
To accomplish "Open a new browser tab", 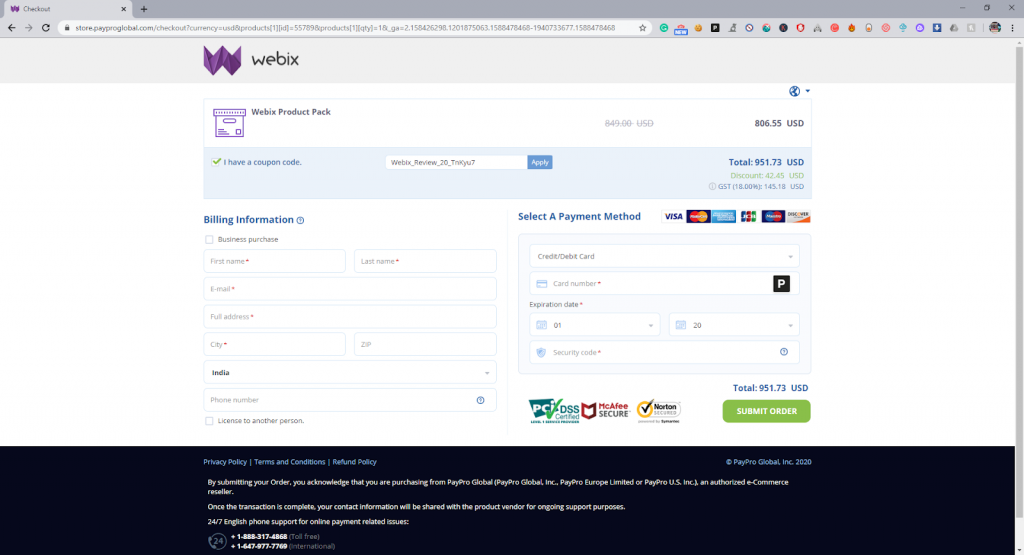I will pyautogui.click(x=144, y=8).
